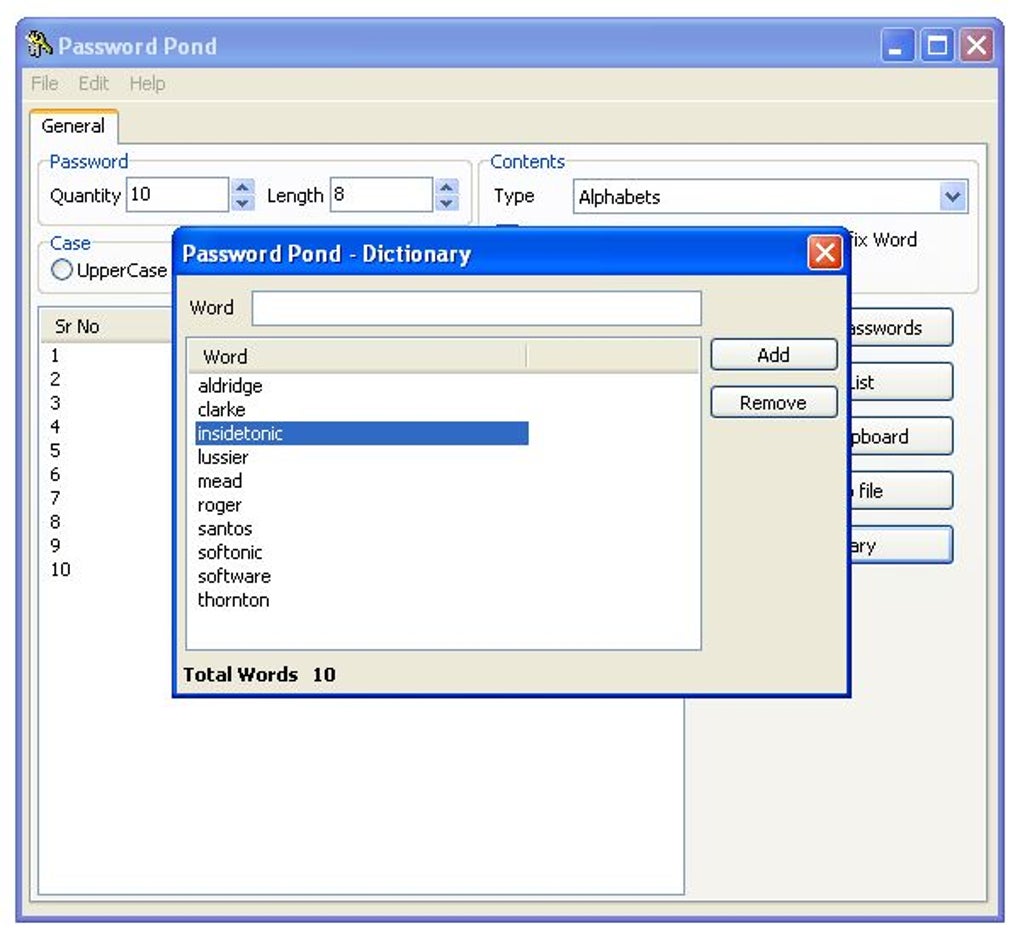
Task: Select the word thornton
Action: pos(234,600)
